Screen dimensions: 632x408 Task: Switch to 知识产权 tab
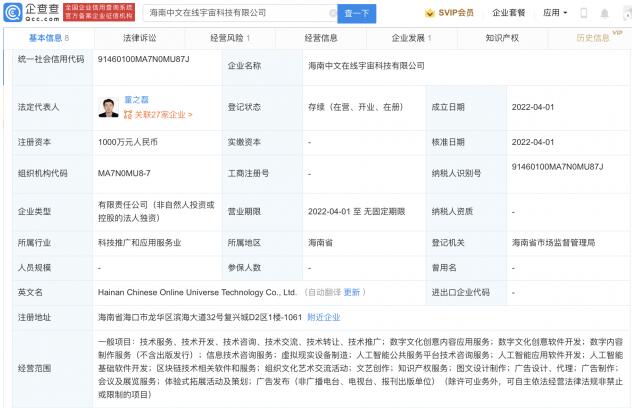[502, 38]
